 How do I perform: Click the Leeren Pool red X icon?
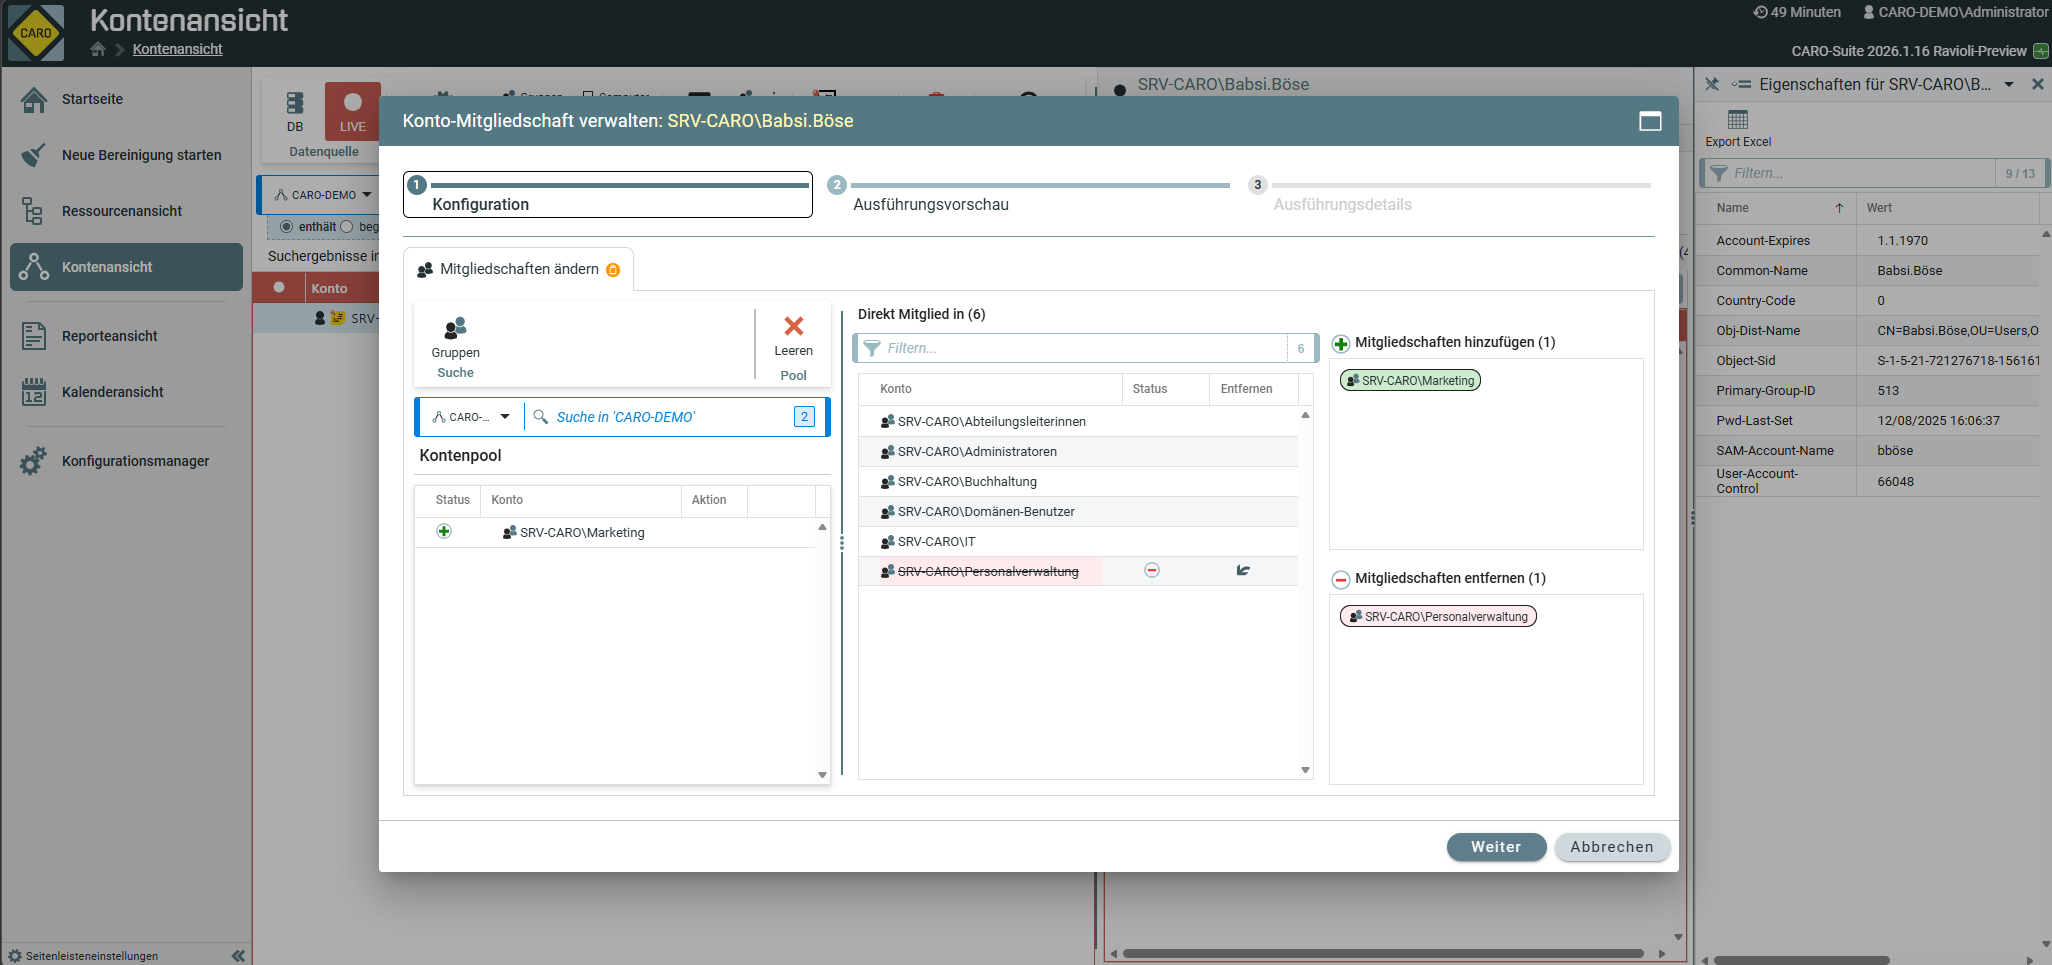[793, 326]
